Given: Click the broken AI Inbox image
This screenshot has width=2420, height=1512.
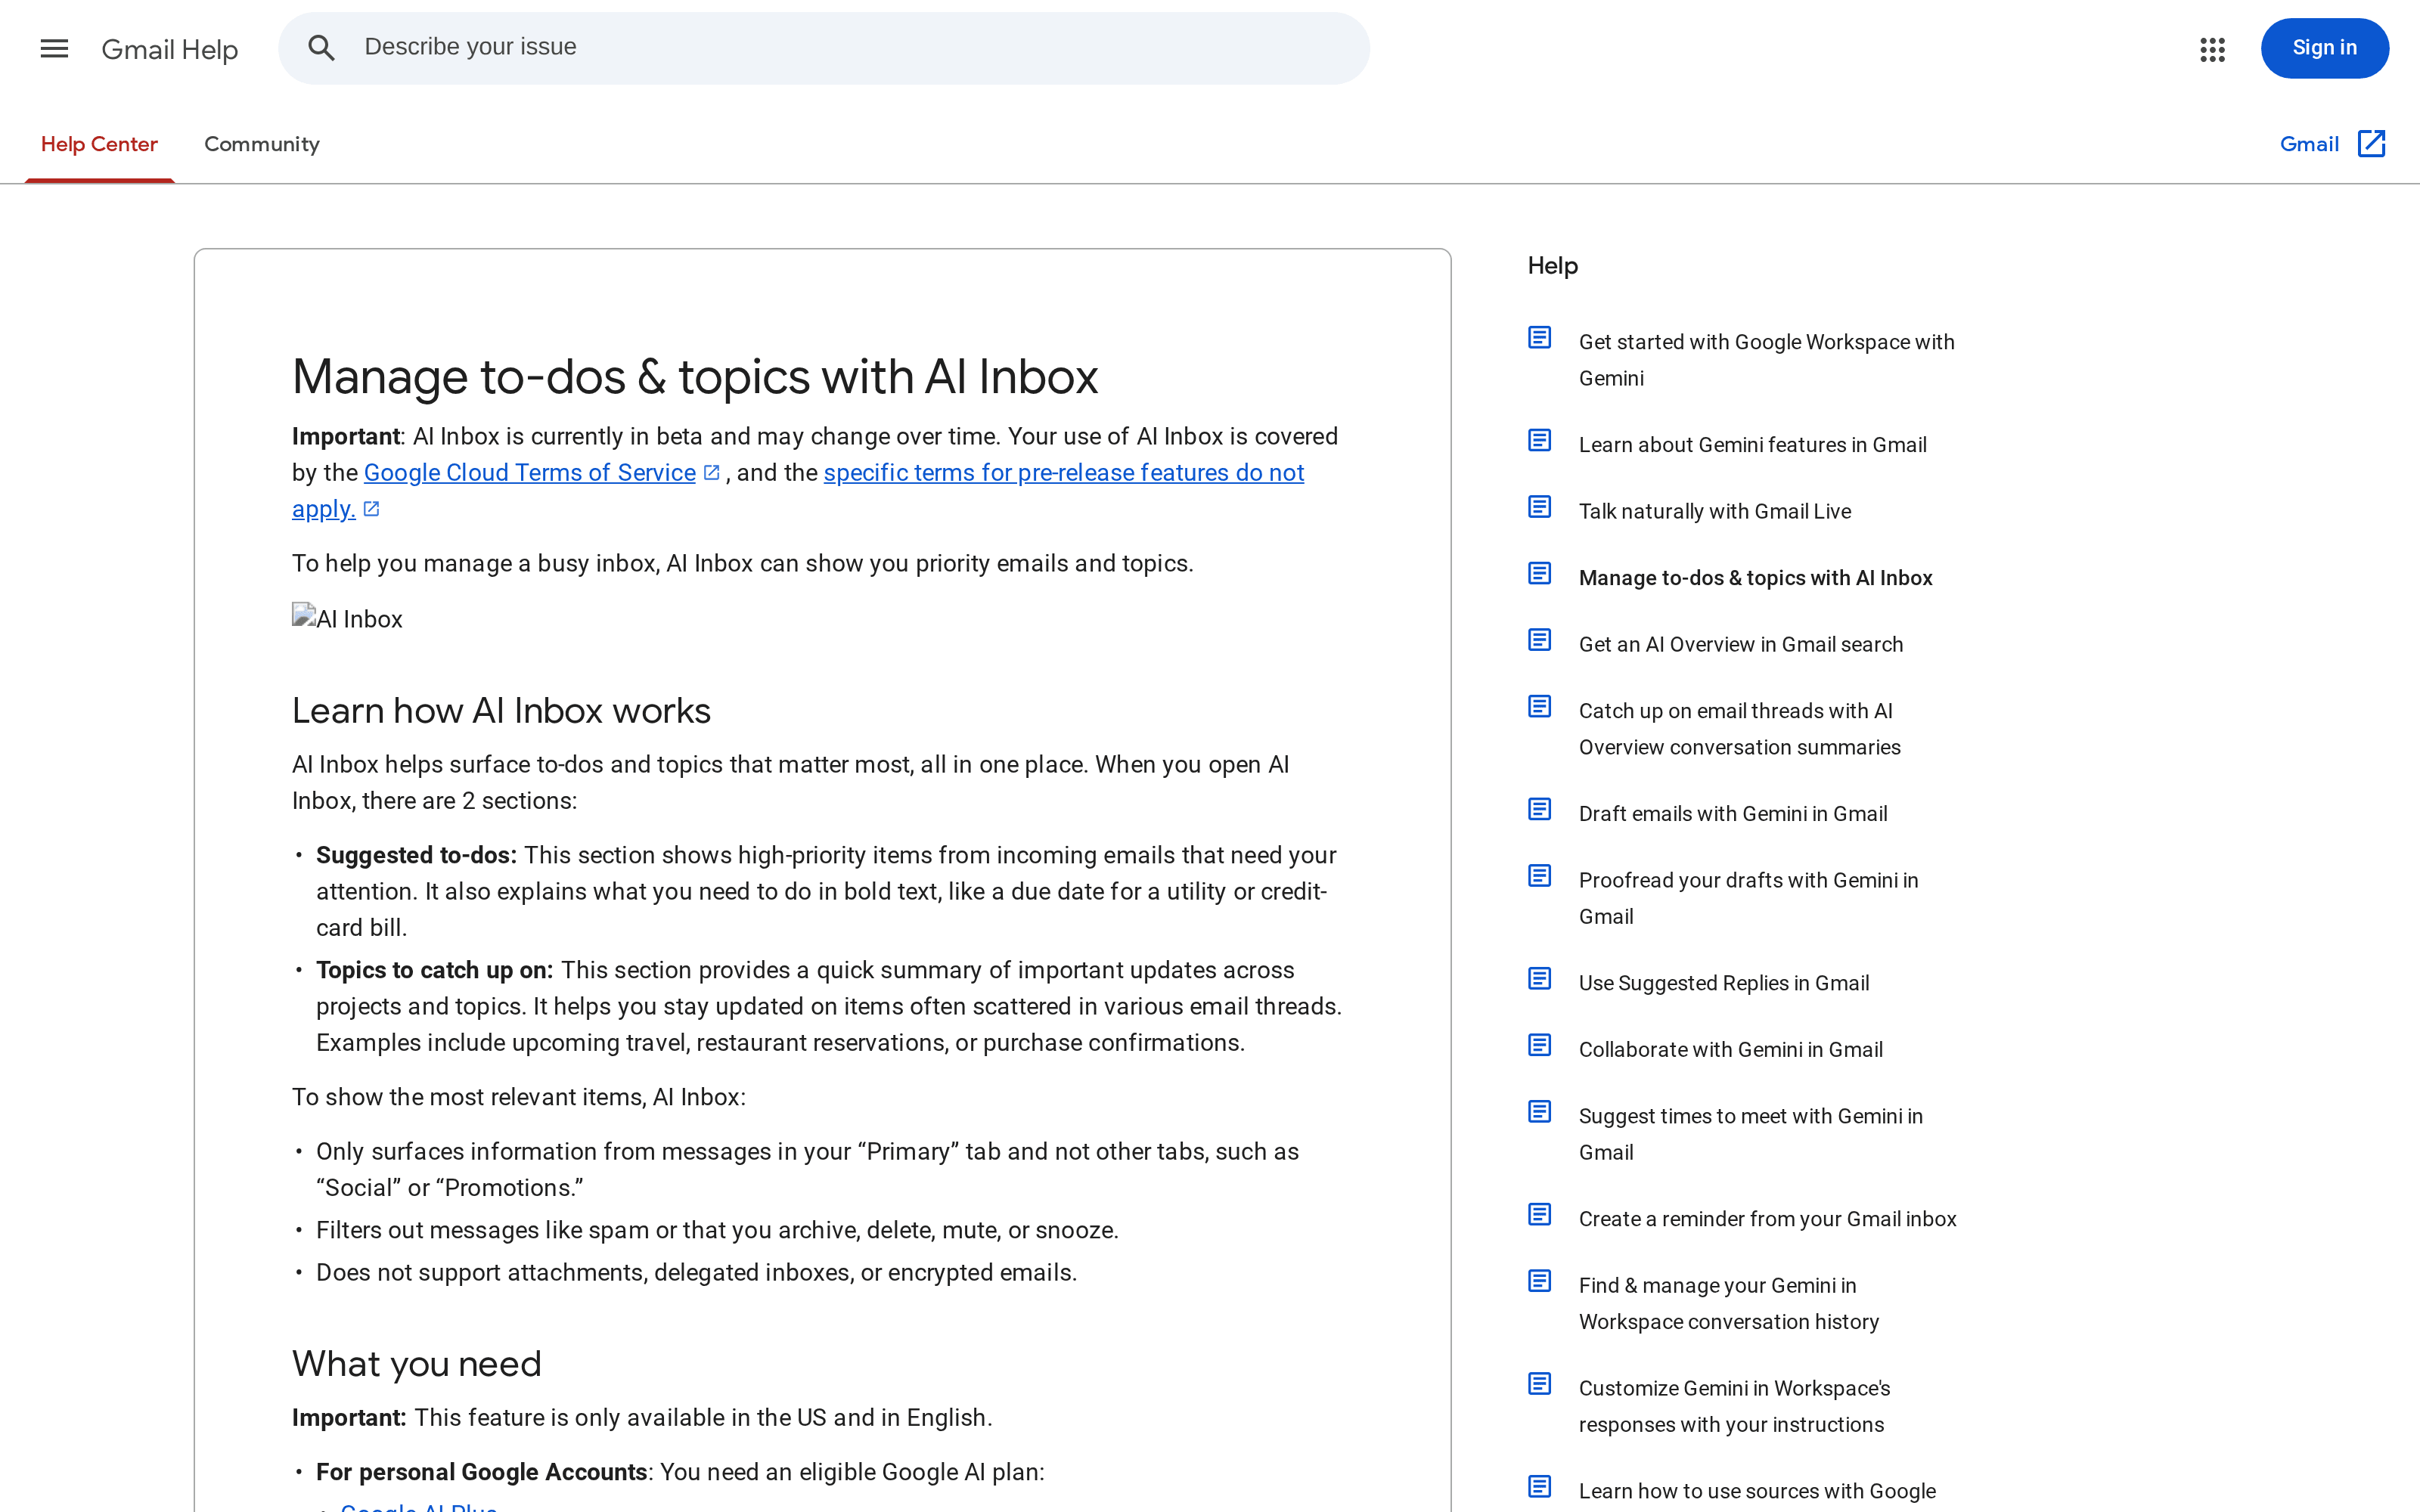Looking at the screenshot, I should pos(347,618).
